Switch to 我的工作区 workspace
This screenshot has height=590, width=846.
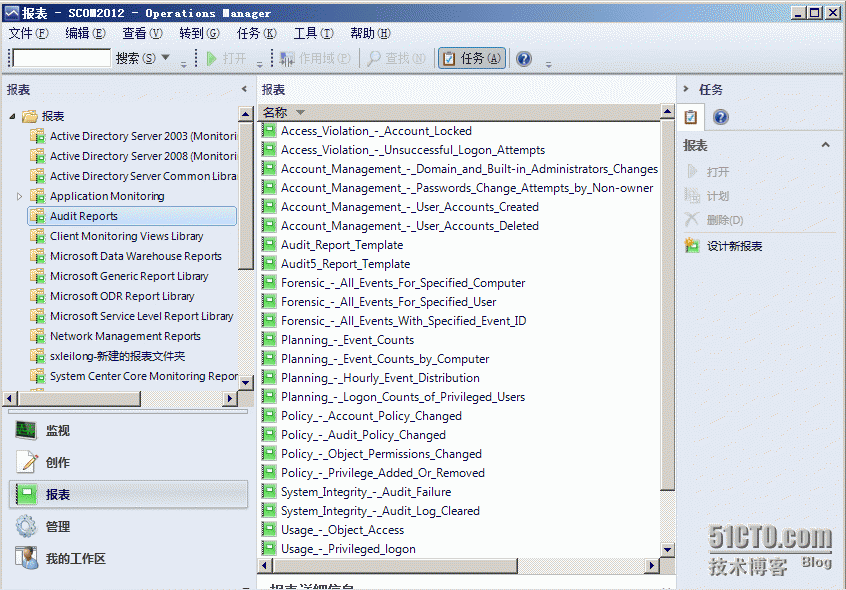(128, 558)
